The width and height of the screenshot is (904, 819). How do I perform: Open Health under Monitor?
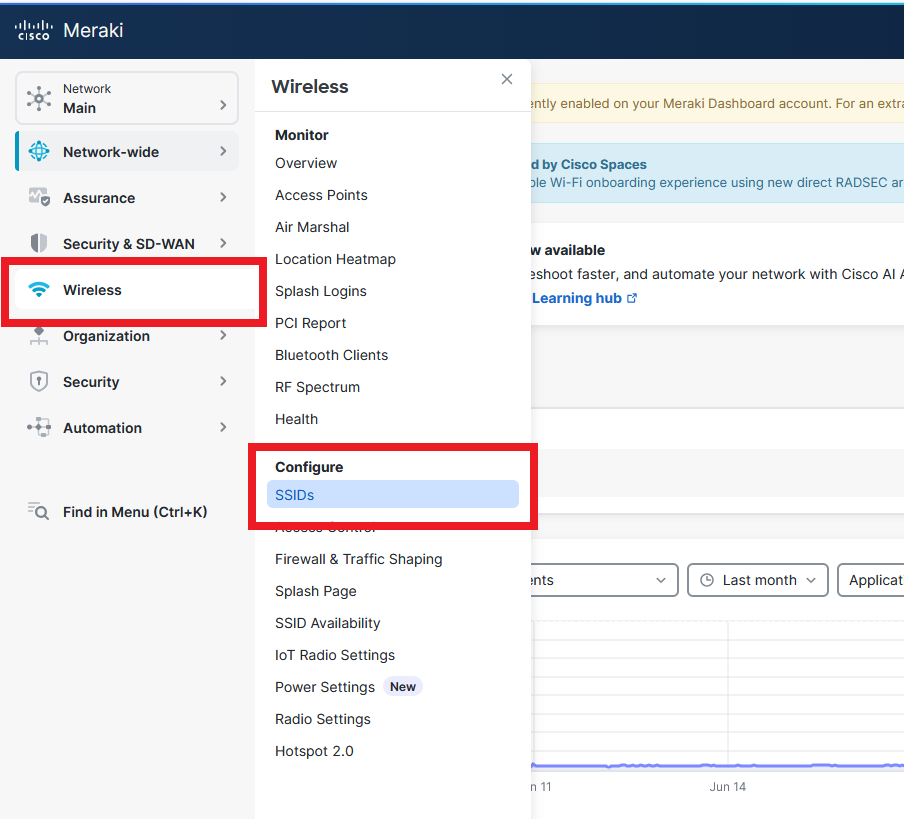point(296,419)
